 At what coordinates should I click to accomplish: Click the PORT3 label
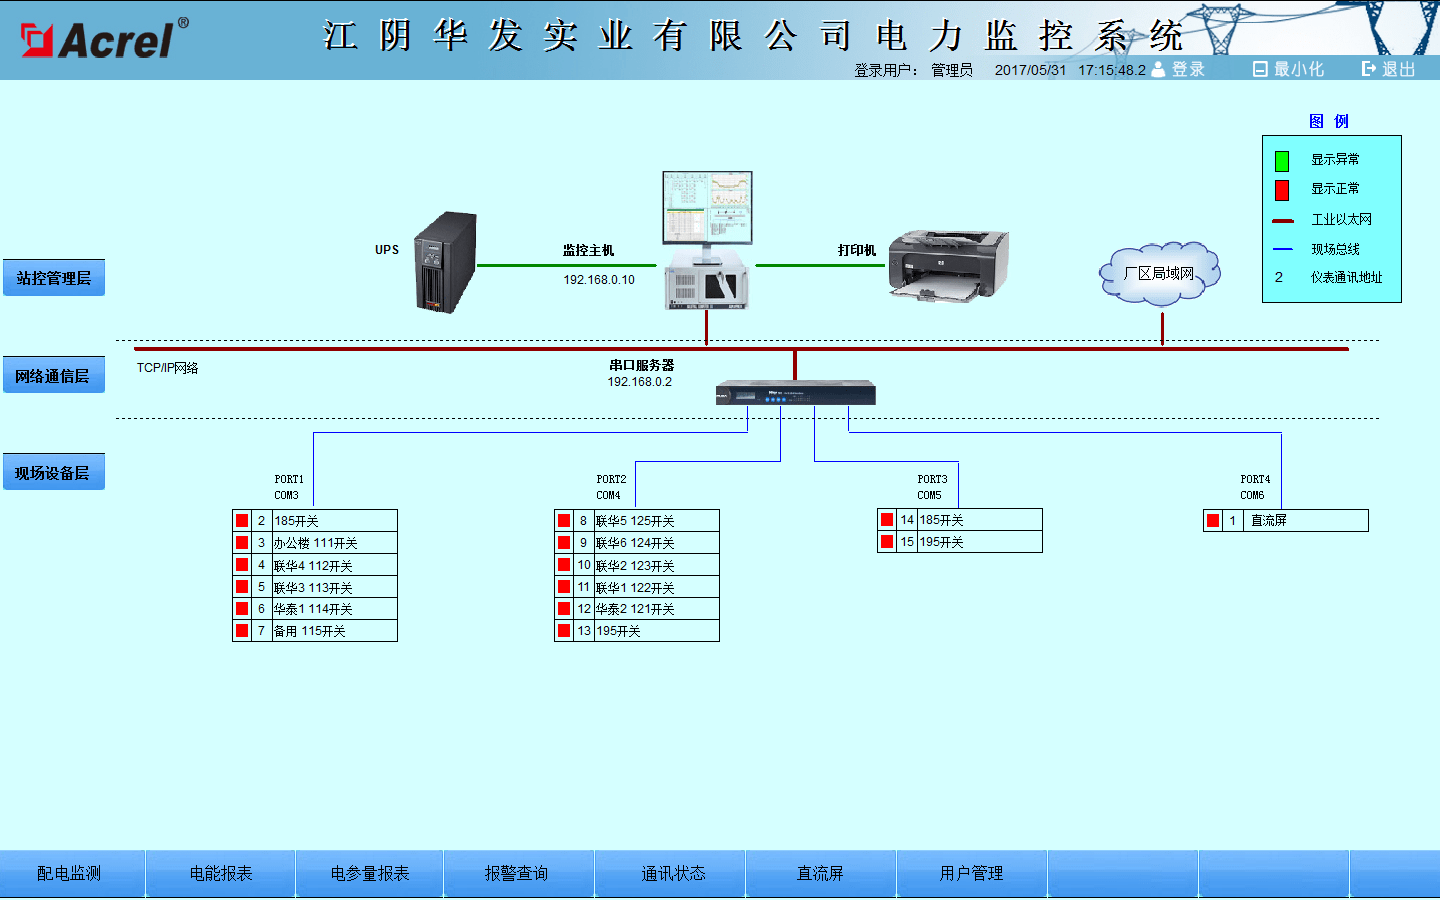[932, 480]
